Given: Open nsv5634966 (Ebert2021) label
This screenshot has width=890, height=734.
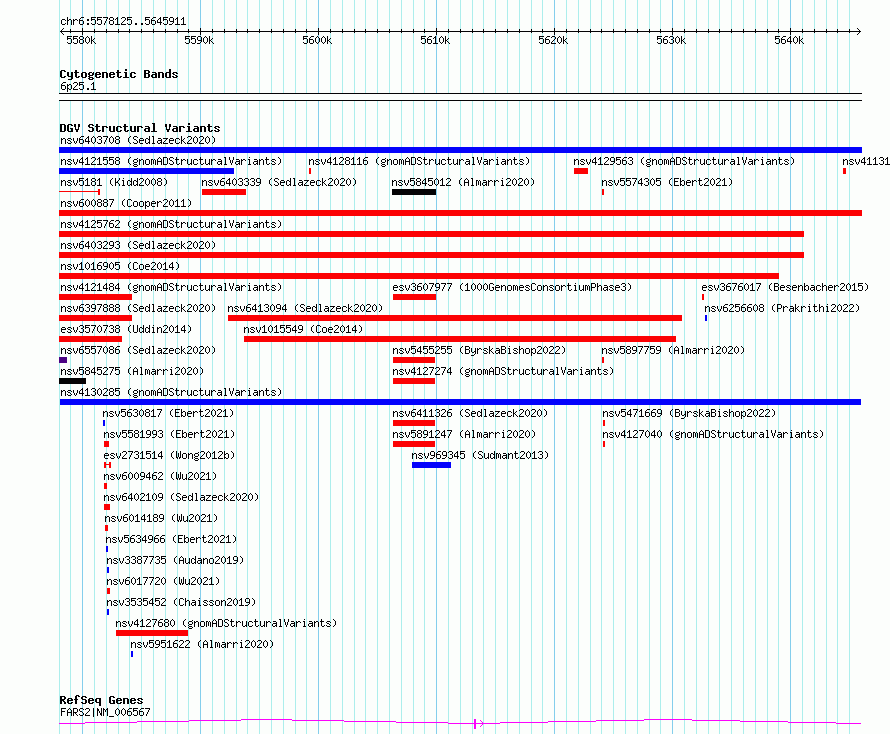Looking at the screenshot, I should tap(171, 539).
